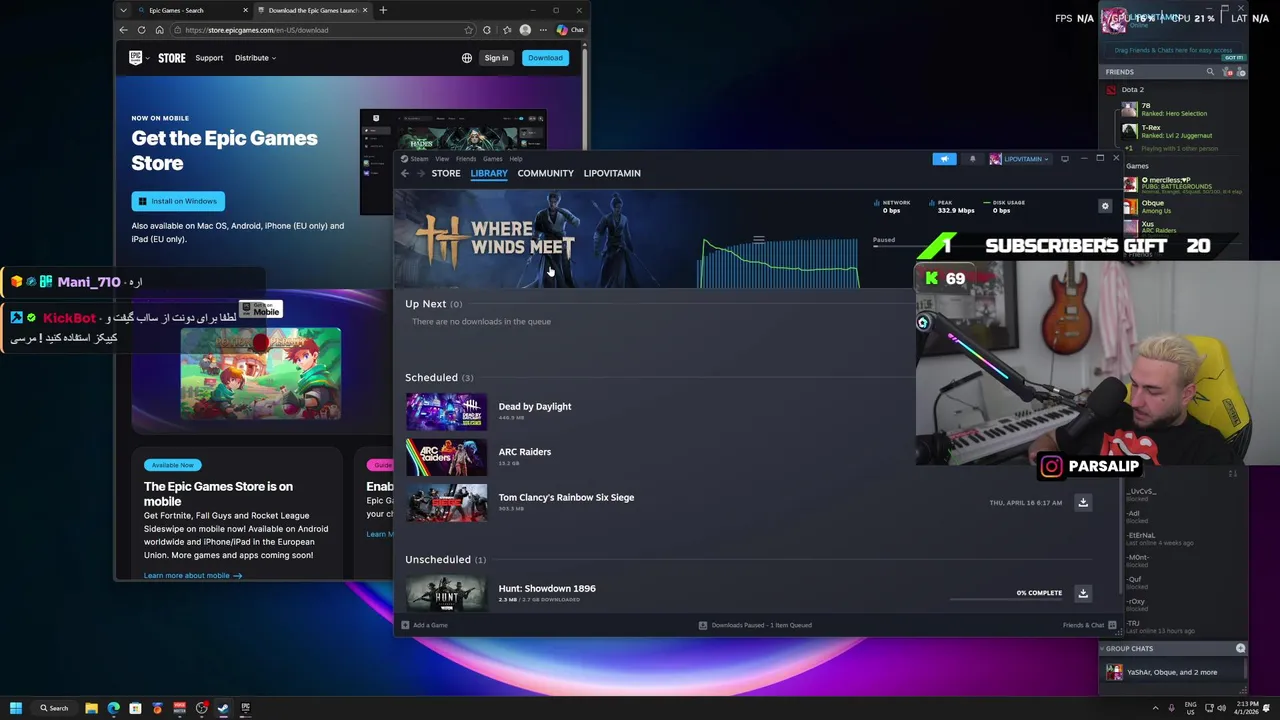1280x720 pixels.
Task: Open the Help menu in Steam
Action: coord(516,159)
